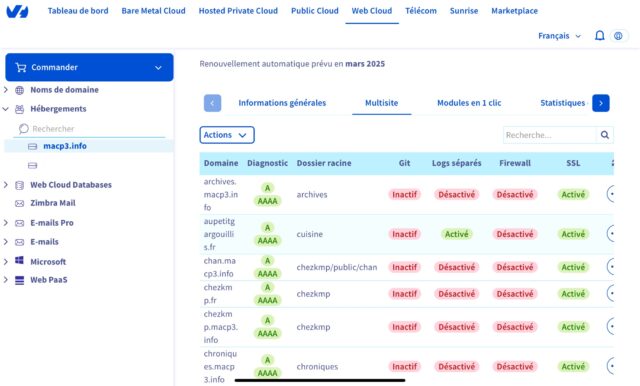
Task: Click the Web Cloud Databases icon
Action: (19, 185)
